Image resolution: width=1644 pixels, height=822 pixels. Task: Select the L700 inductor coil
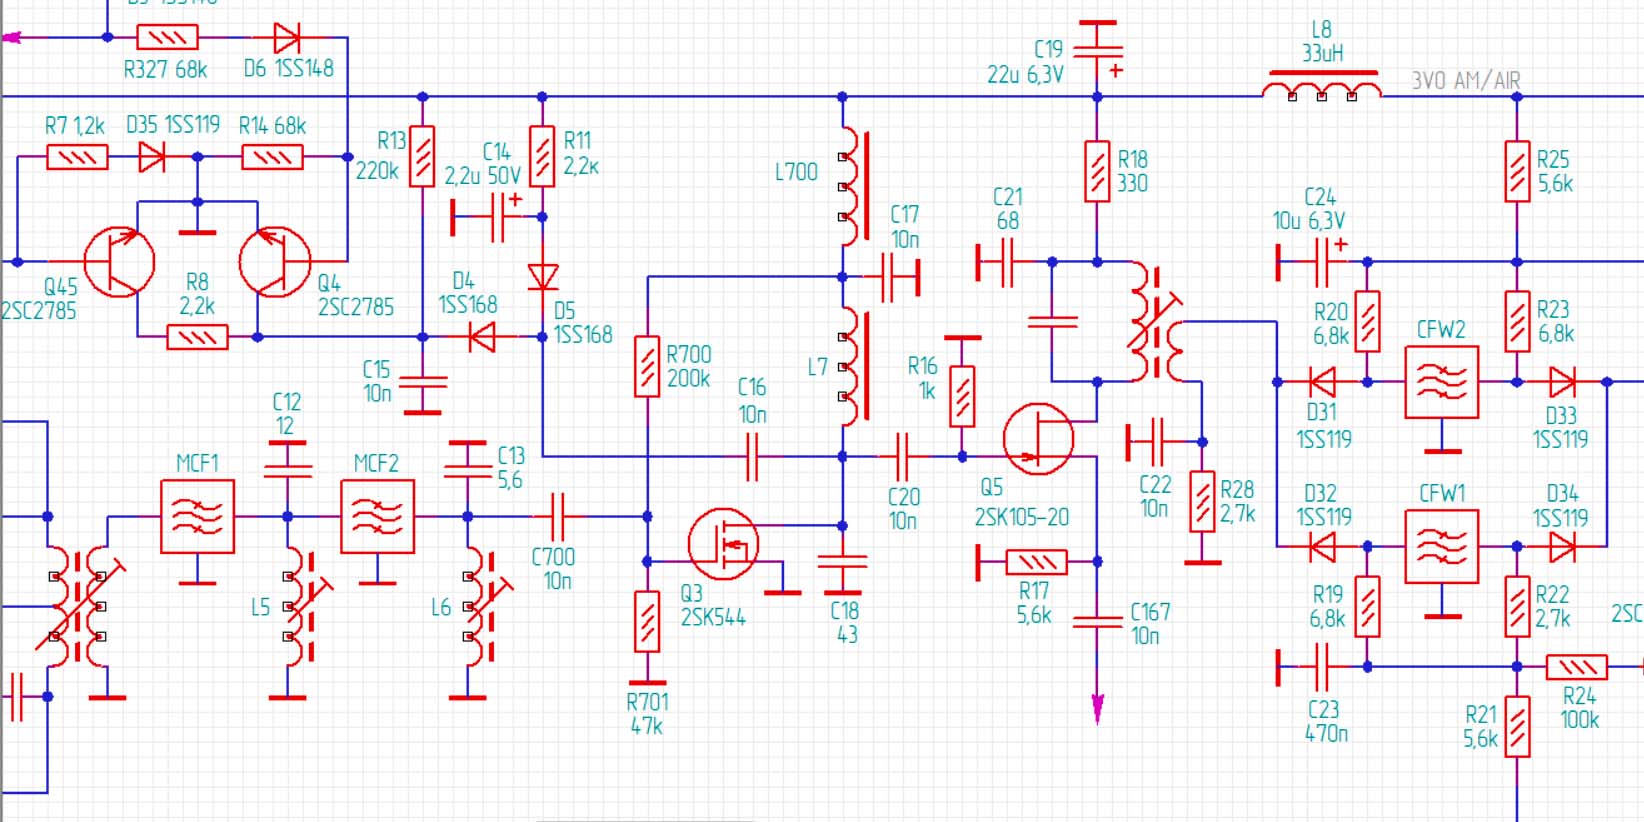pos(848,187)
